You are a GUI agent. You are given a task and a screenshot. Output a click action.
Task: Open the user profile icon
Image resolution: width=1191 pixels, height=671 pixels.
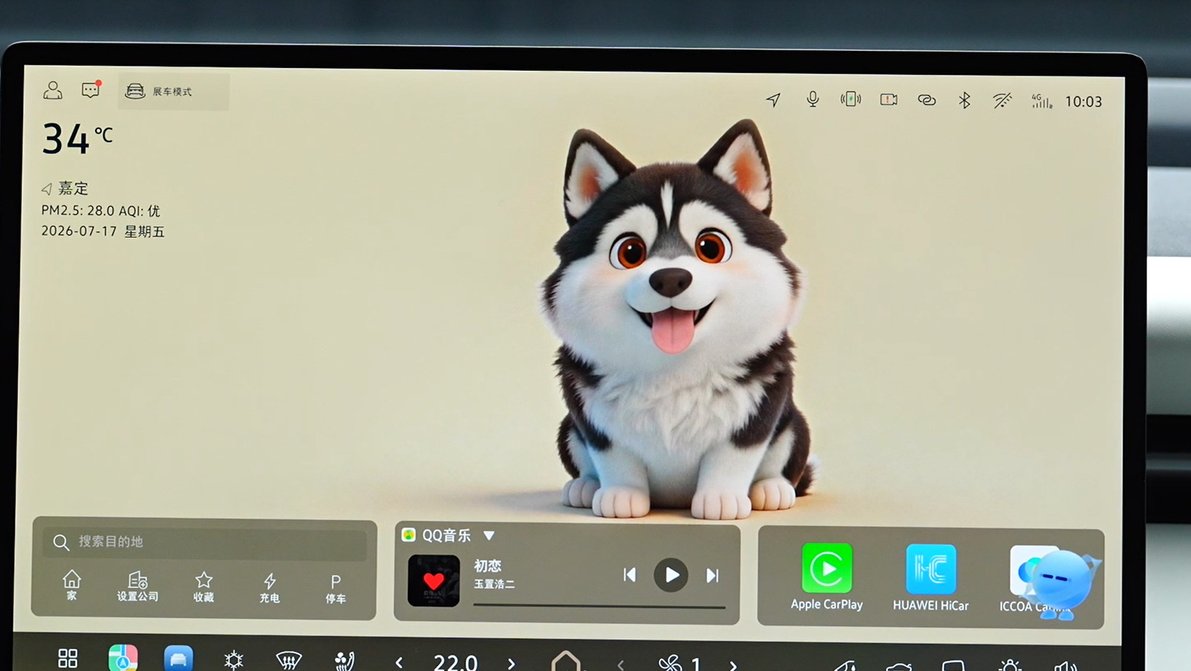[x=52, y=90]
